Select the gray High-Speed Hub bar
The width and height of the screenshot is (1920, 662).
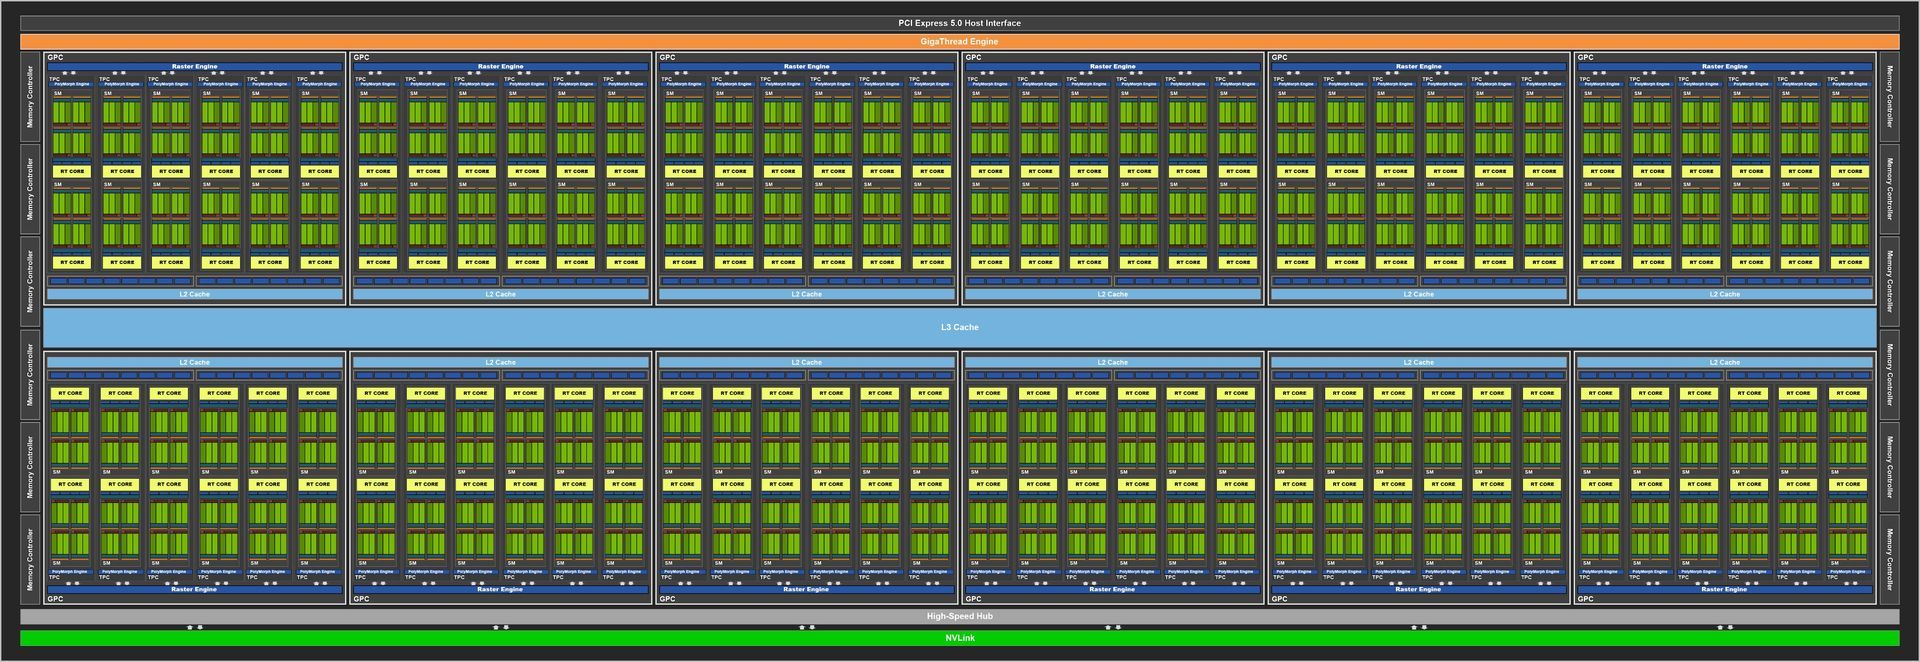(959, 616)
